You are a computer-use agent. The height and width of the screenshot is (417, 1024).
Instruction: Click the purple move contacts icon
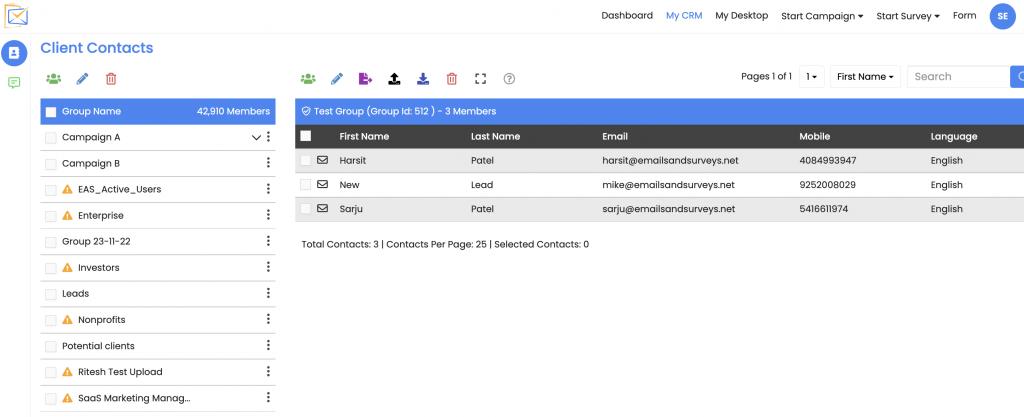(x=365, y=78)
